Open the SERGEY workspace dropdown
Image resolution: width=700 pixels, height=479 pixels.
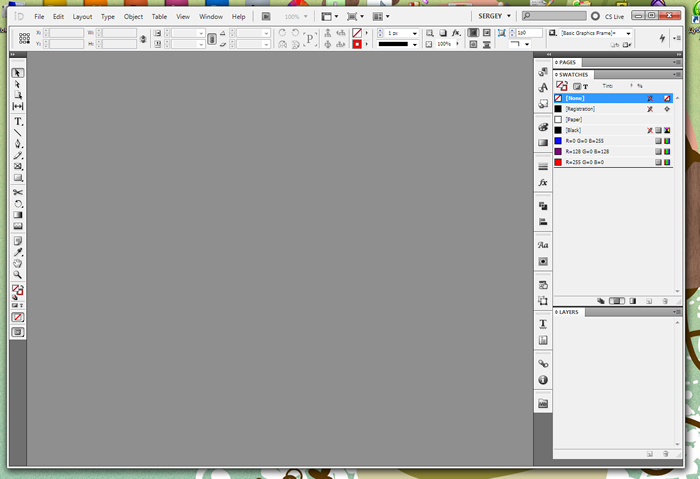pyautogui.click(x=492, y=17)
